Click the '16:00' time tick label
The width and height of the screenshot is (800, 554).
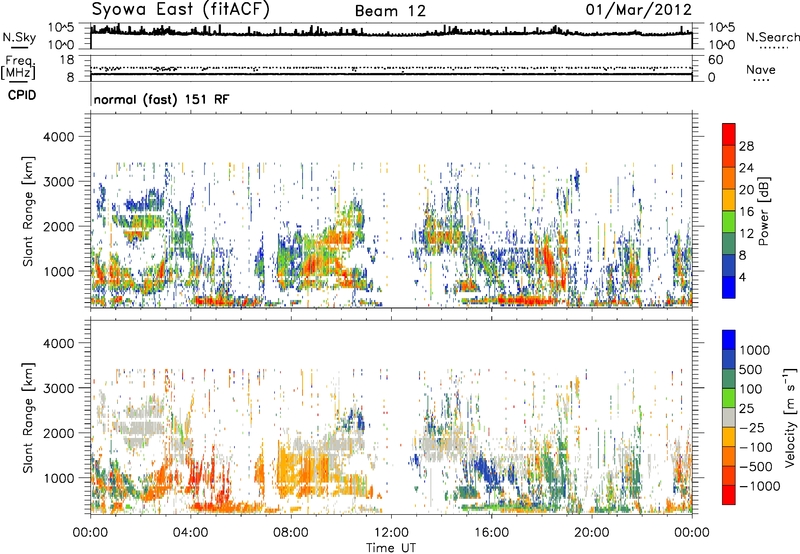[491, 533]
